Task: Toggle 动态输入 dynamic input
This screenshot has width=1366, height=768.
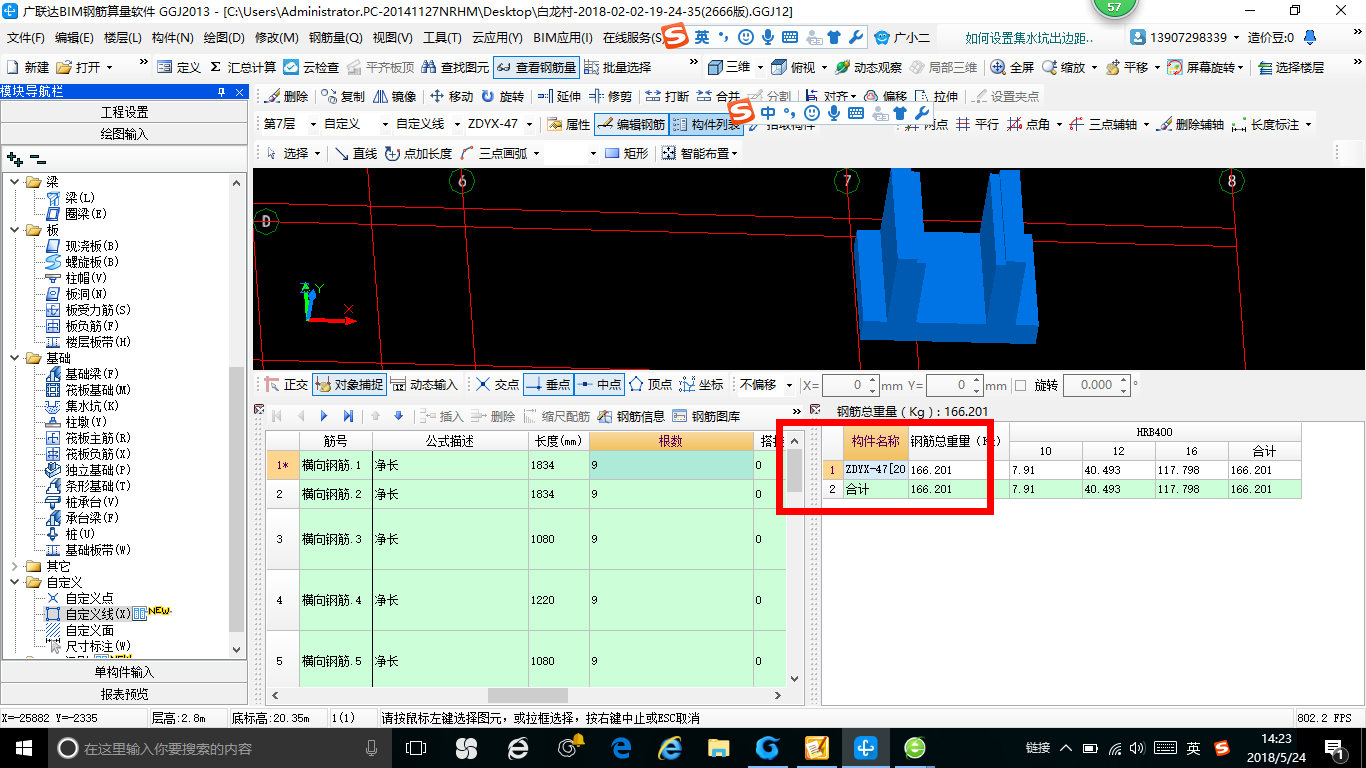Action: tap(424, 384)
